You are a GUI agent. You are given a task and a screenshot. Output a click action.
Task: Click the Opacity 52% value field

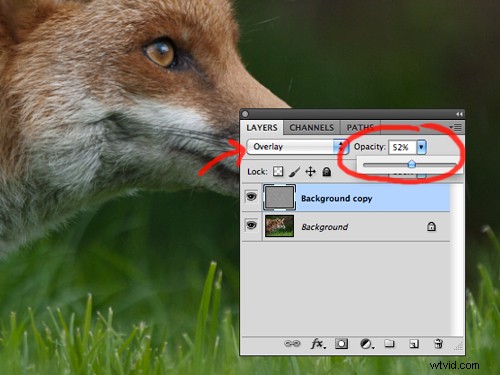point(402,147)
